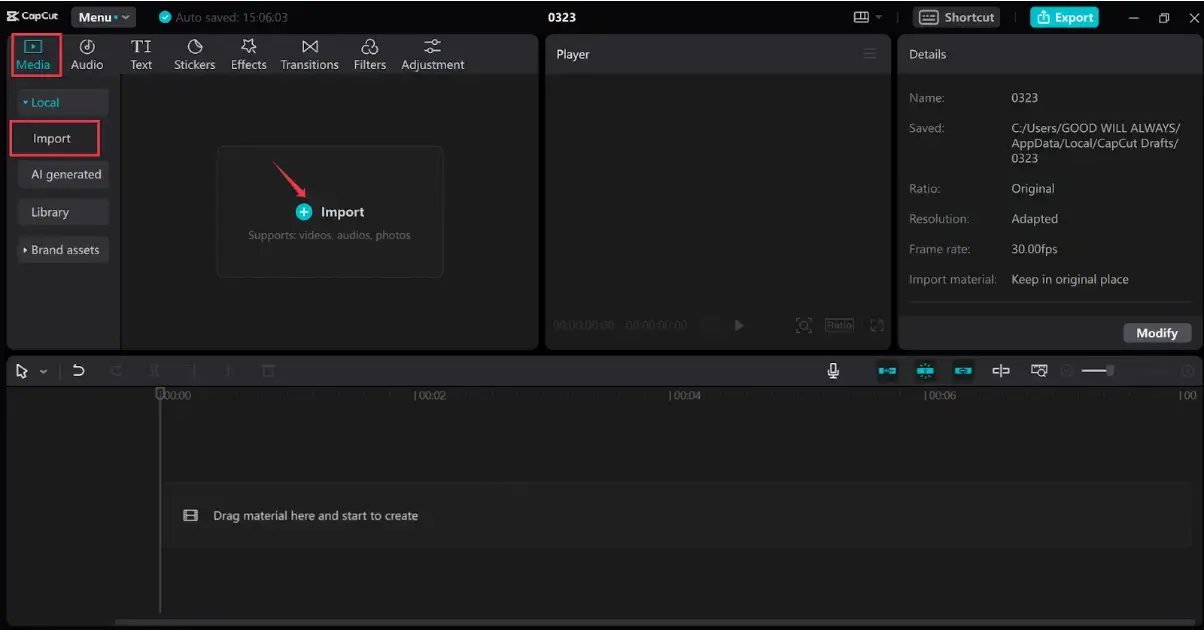
Task: Open the Transitions tab
Action: point(309,55)
